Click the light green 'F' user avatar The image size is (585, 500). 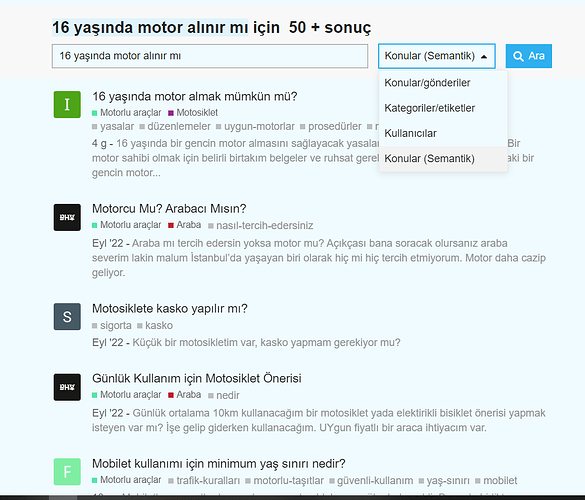(x=67, y=472)
